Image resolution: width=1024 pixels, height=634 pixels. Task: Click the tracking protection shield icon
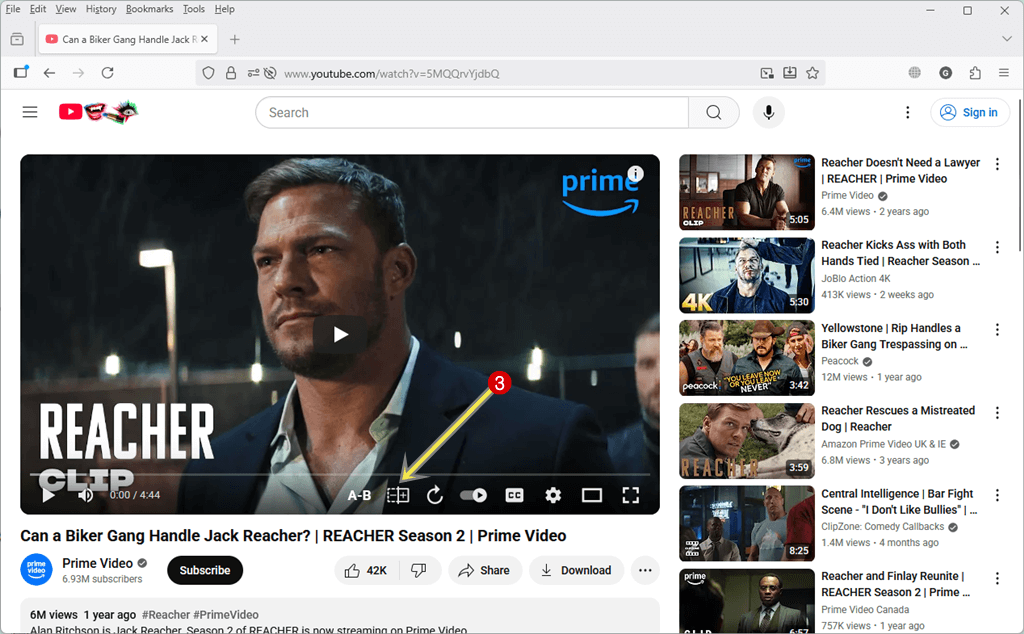tap(208, 73)
